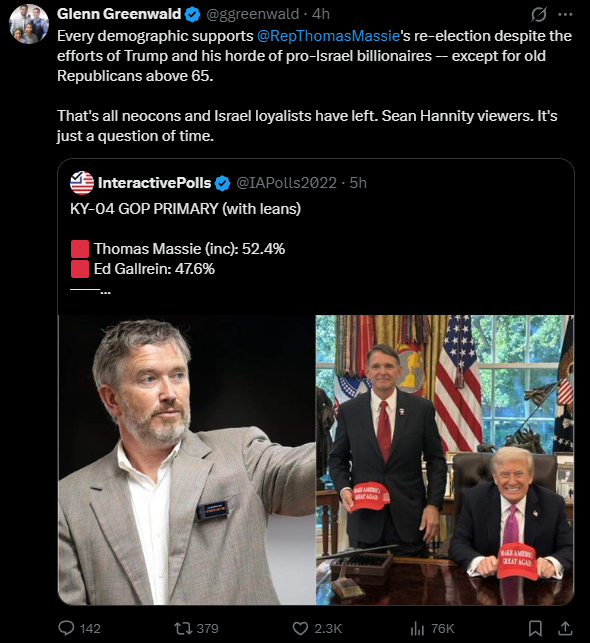Open the Oval Office photo on right

click(x=445, y=460)
